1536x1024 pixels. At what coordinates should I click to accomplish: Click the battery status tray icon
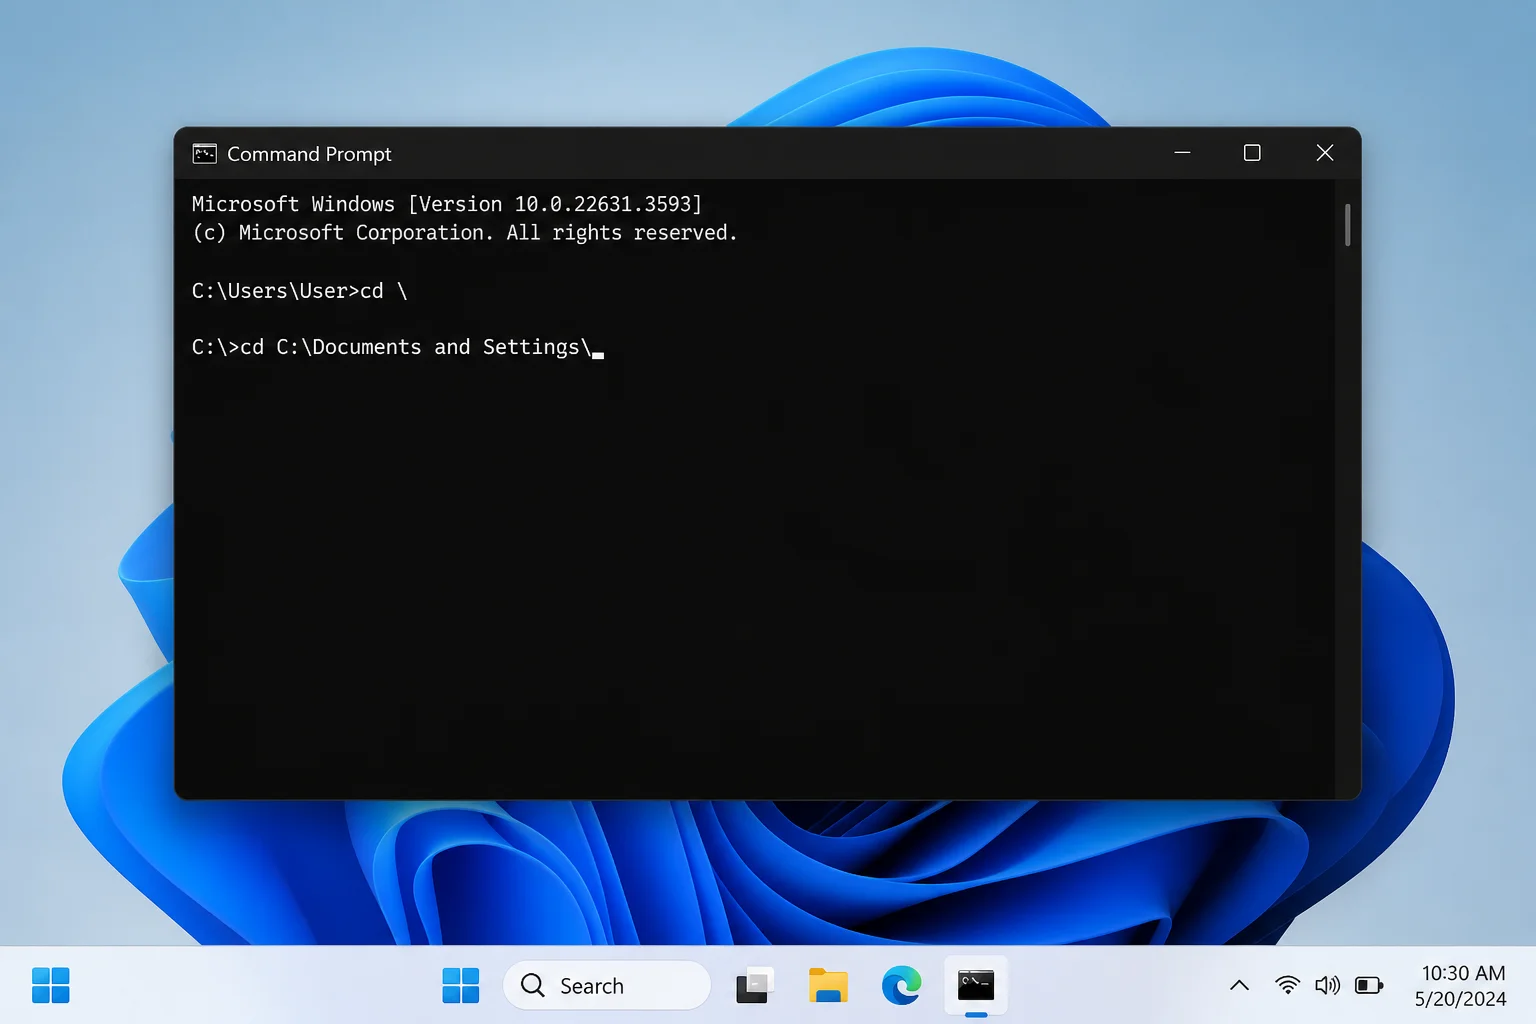coord(1369,986)
